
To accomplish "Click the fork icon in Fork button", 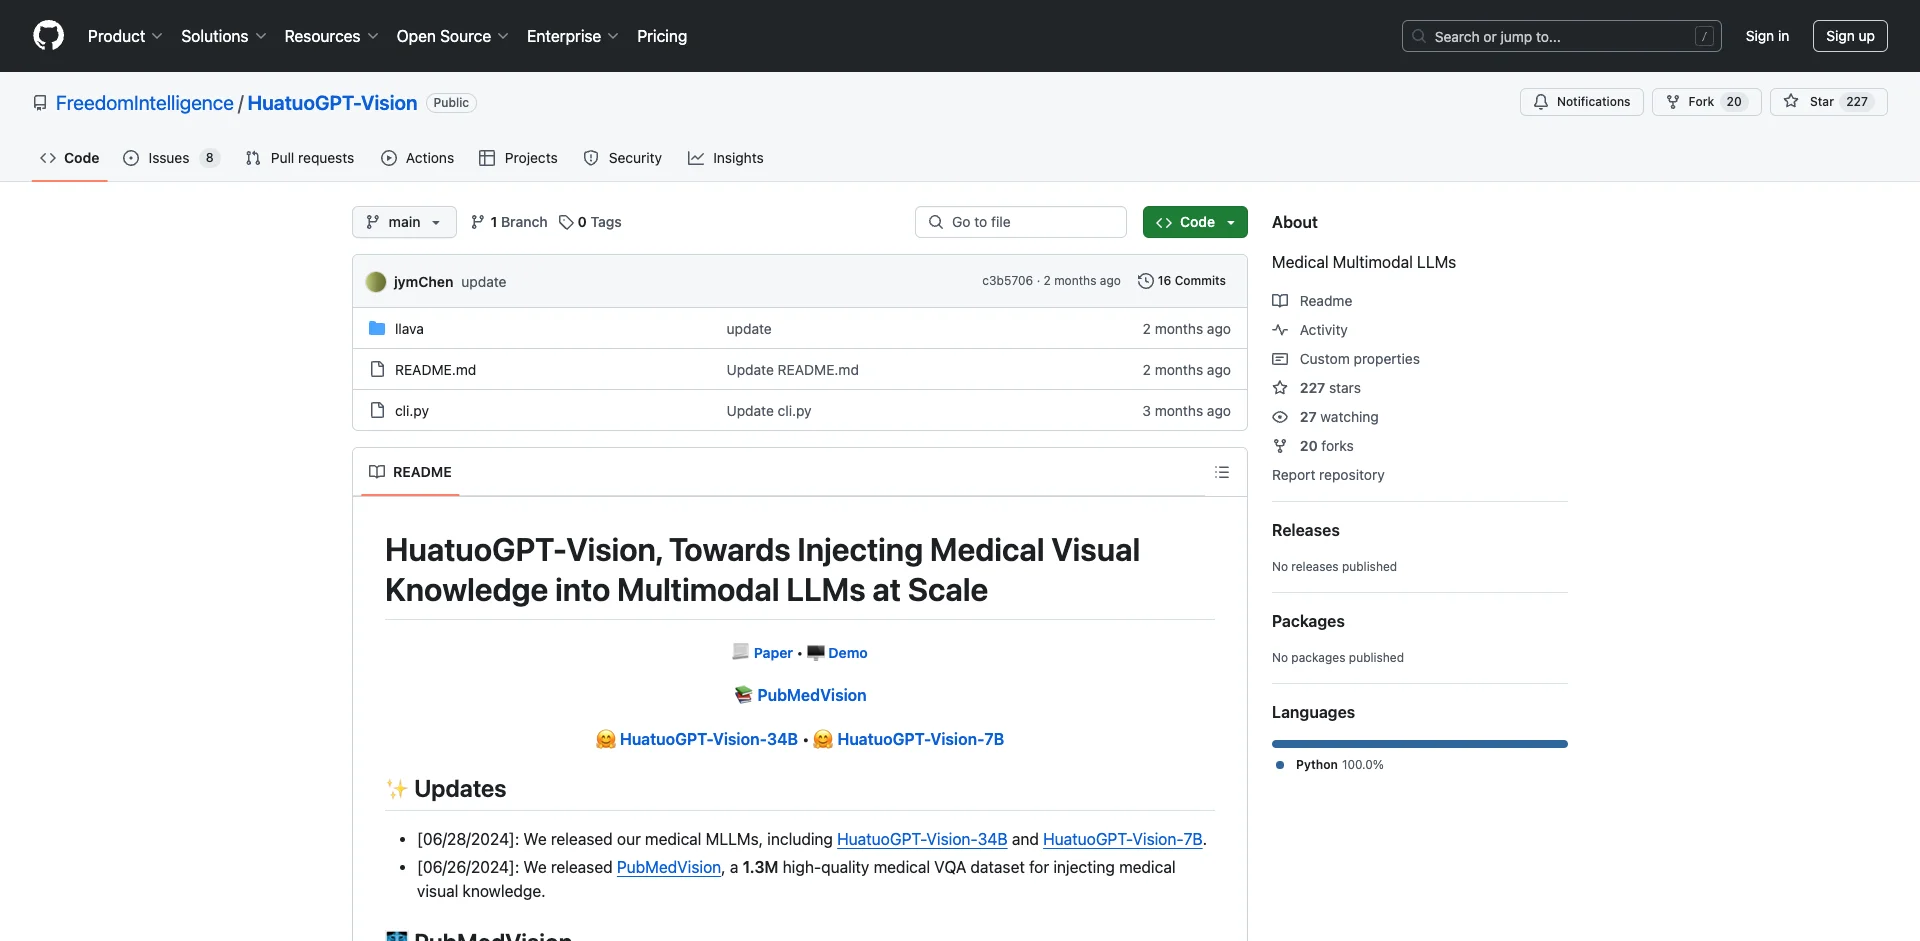I will click(x=1673, y=102).
